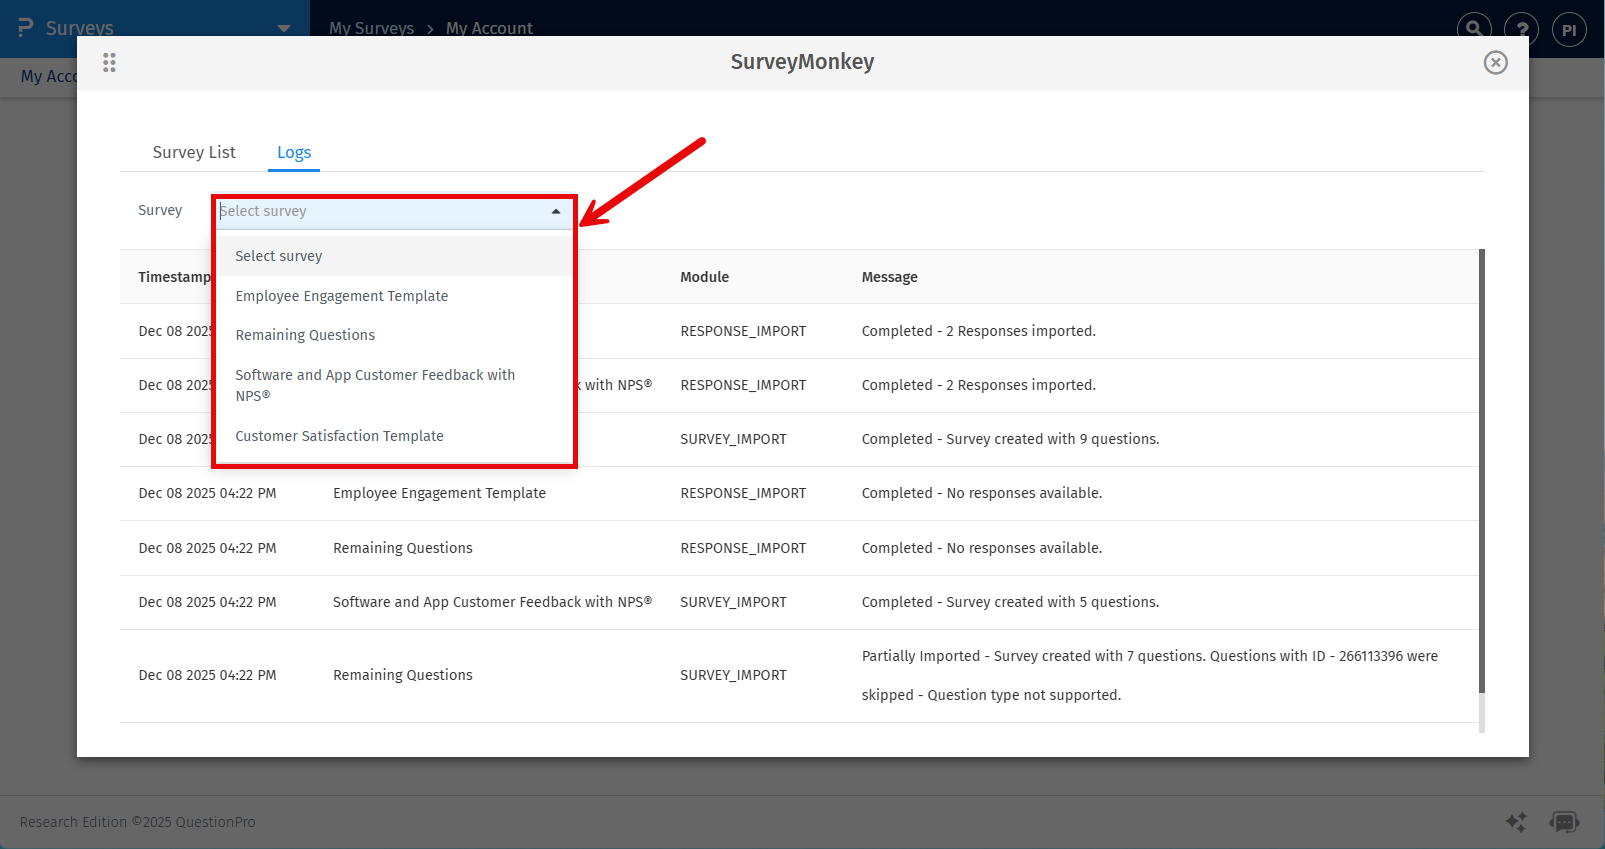This screenshot has height=849, width=1605.
Task: Click the Partially Imported message text
Action: click(x=1150, y=675)
